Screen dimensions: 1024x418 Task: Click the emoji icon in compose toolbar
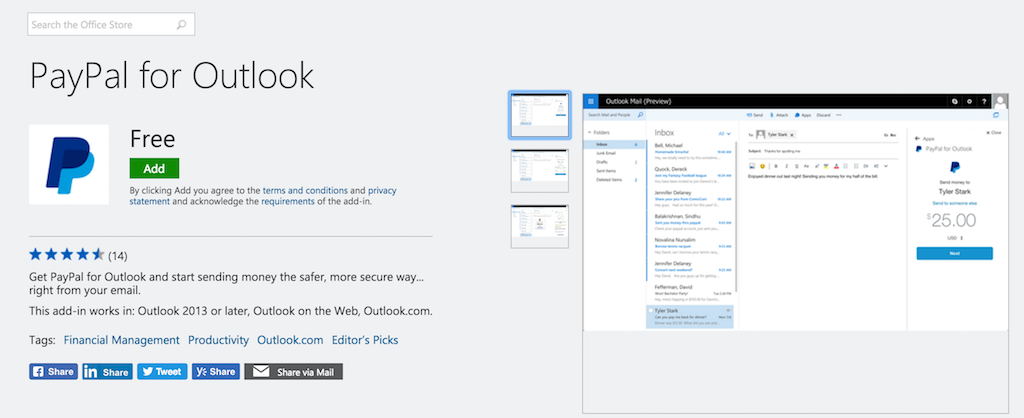pos(762,166)
